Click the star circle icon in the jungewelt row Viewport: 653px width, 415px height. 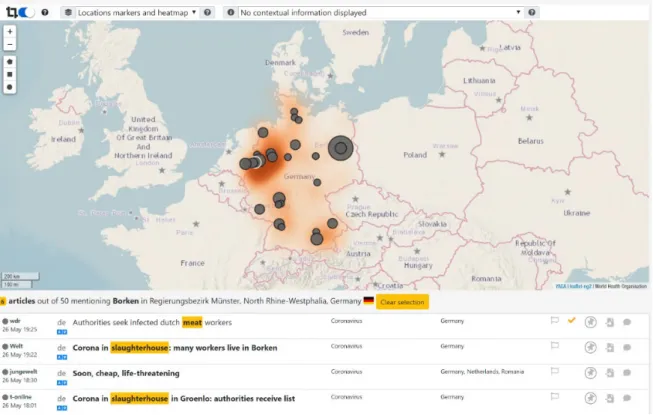591,373
